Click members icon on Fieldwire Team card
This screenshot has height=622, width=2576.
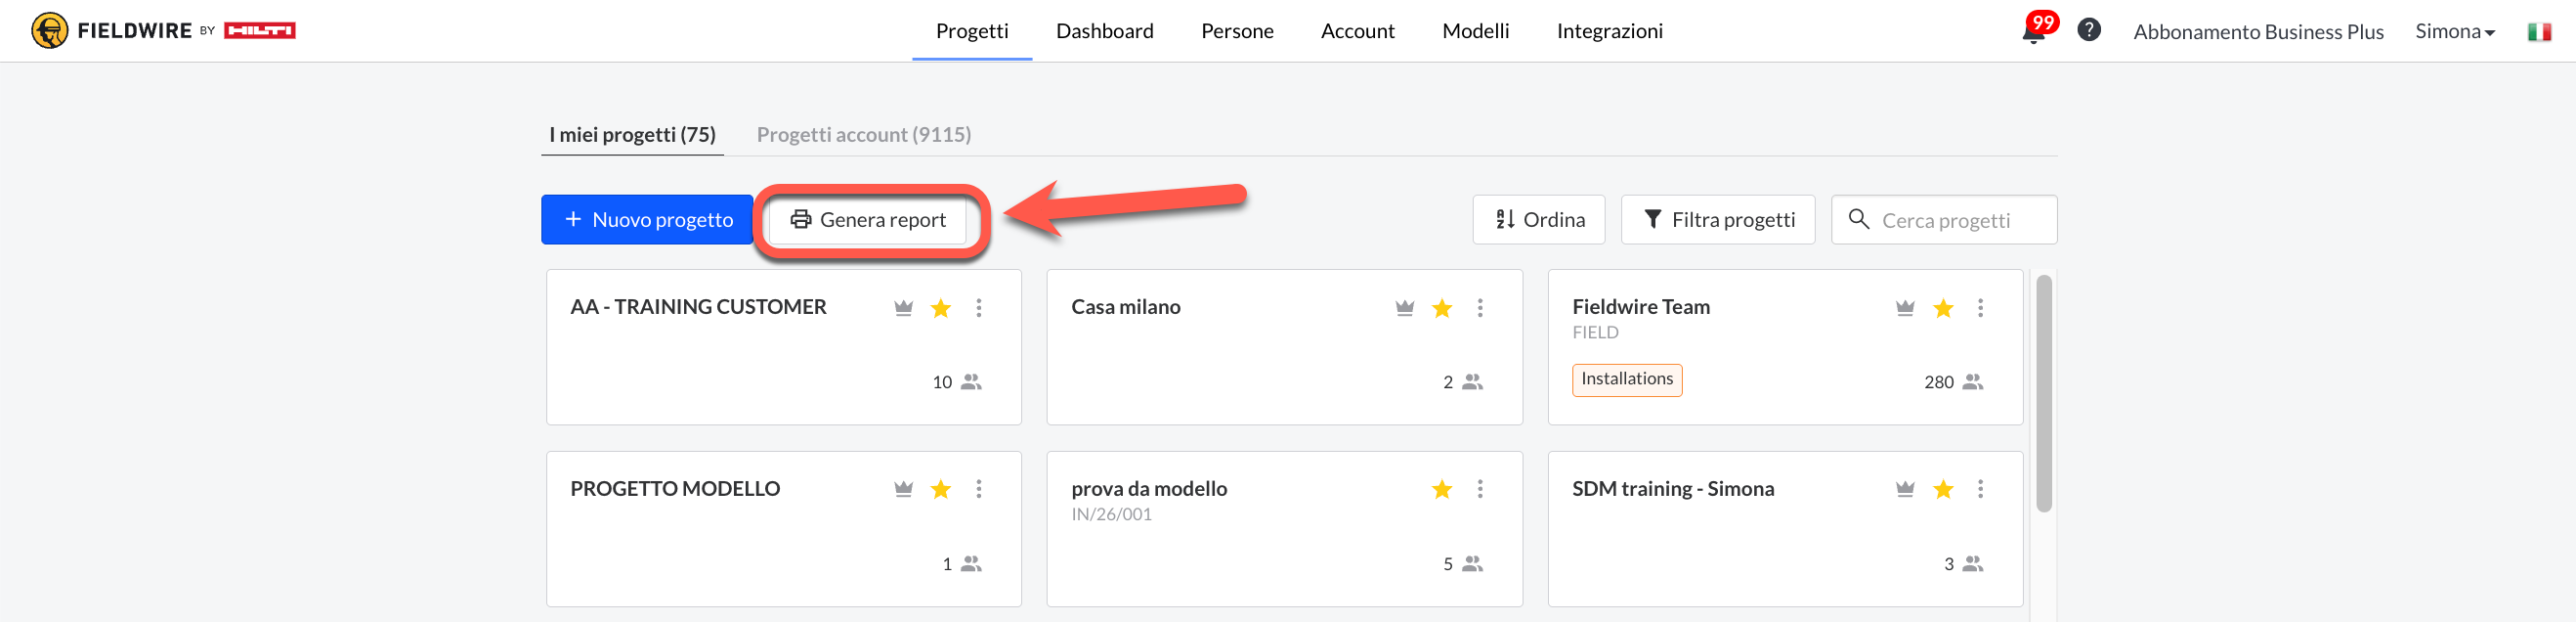click(x=1972, y=382)
